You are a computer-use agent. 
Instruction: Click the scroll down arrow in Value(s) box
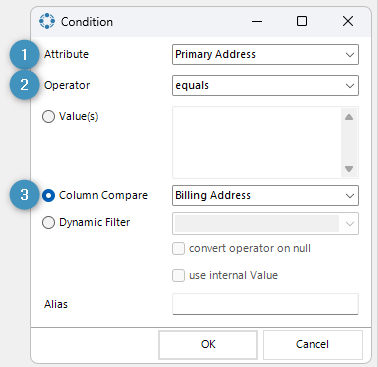(x=349, y=169)
